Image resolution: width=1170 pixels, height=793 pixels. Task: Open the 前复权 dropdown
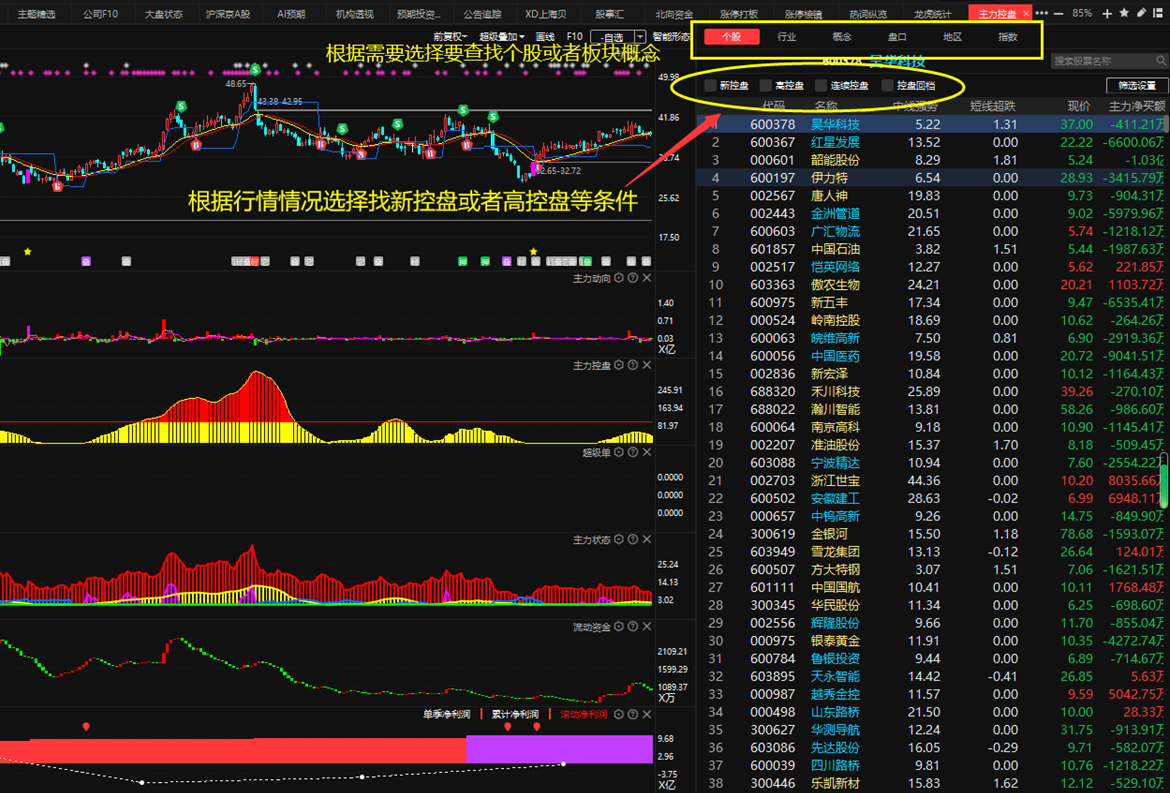pyautogui.click(x=450, y=37)
